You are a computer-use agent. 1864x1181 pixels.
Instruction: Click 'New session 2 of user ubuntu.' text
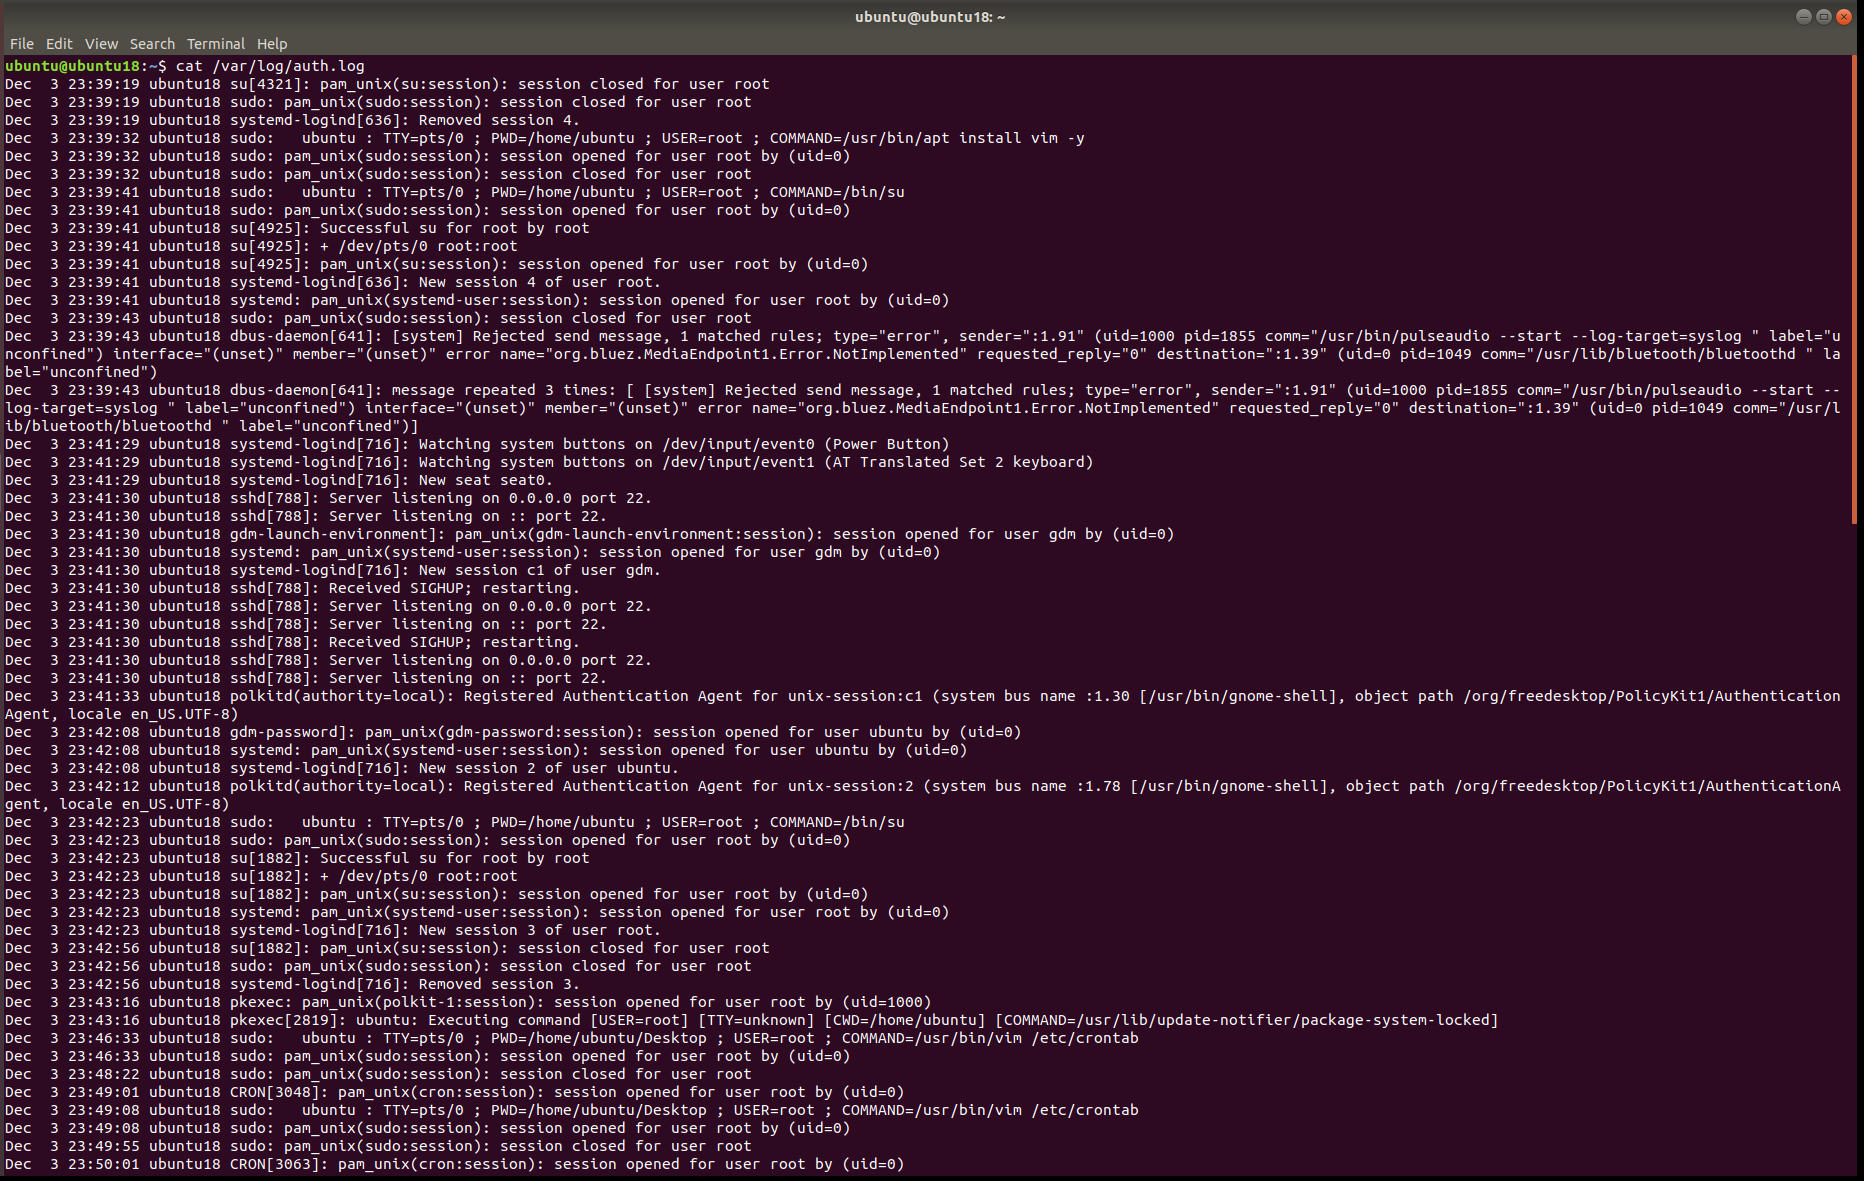click(x=549, y=768)
